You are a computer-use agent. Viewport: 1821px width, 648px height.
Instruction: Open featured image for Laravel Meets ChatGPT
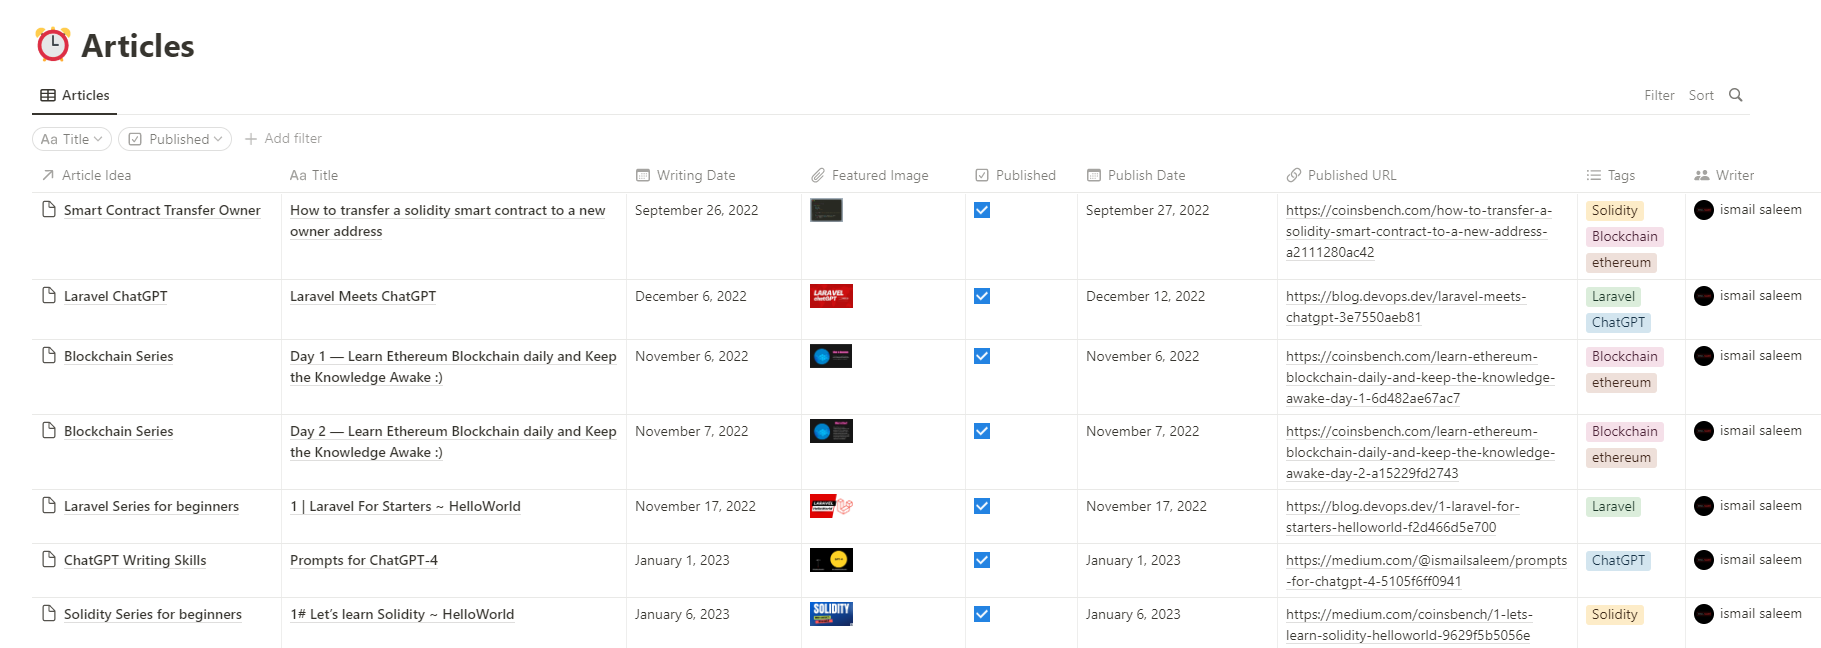pos(831,296)
